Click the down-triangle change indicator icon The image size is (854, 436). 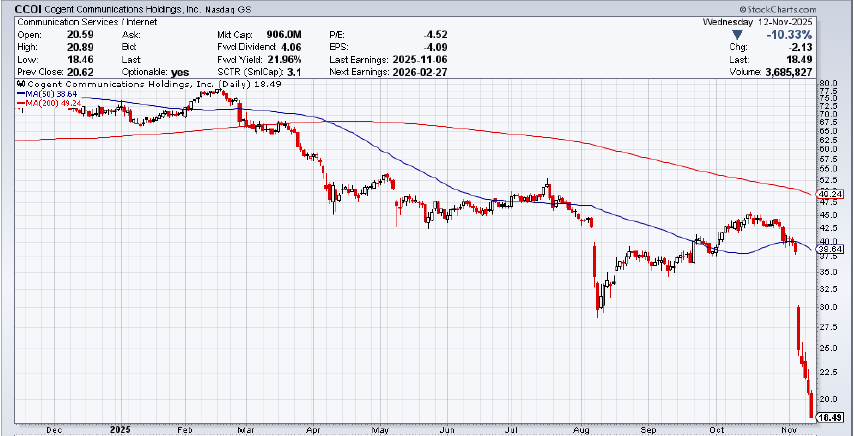pyautogui.click(x=736, y=35)
